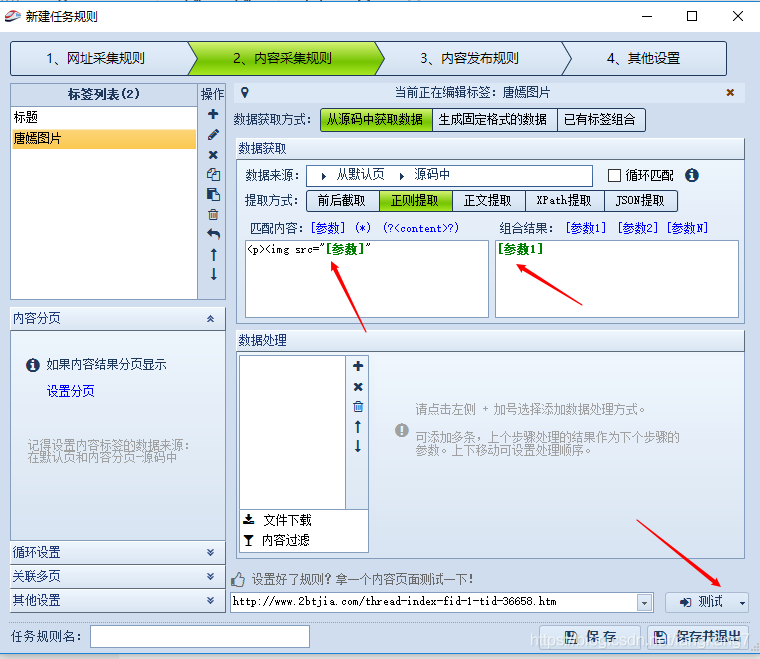Select 已有标签组合 mode

601,120
